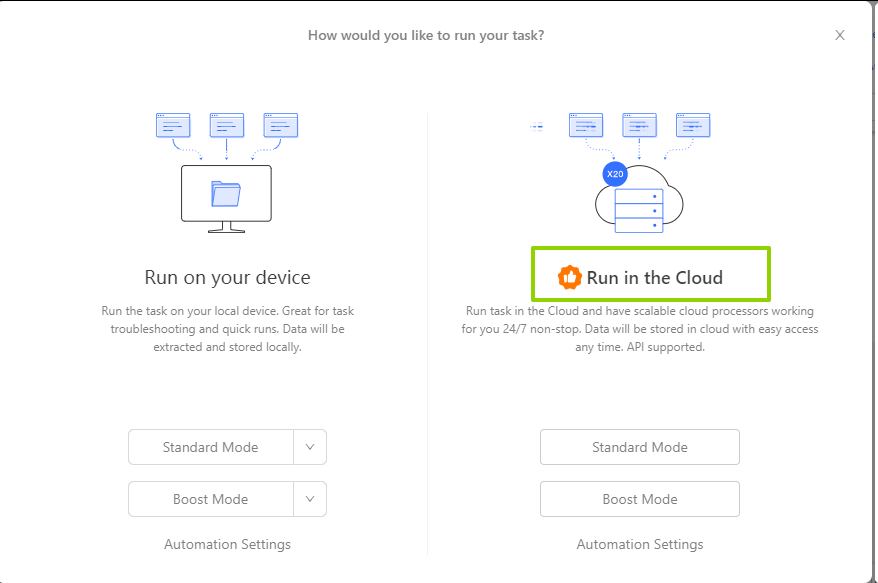
Task: Open Automation Settings under Run in the Cloud
Action: [x=640, y=544]
